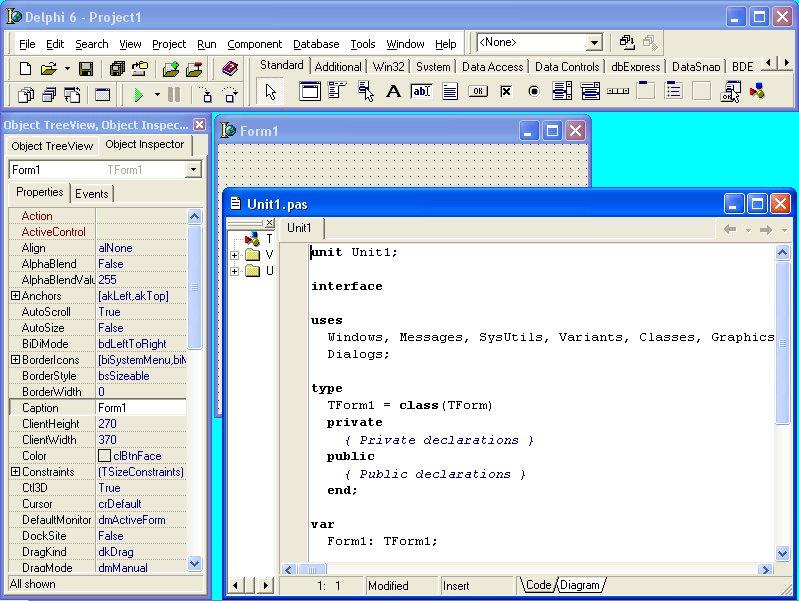
Task: Select the CheckBox component icon
Action: 505,92
